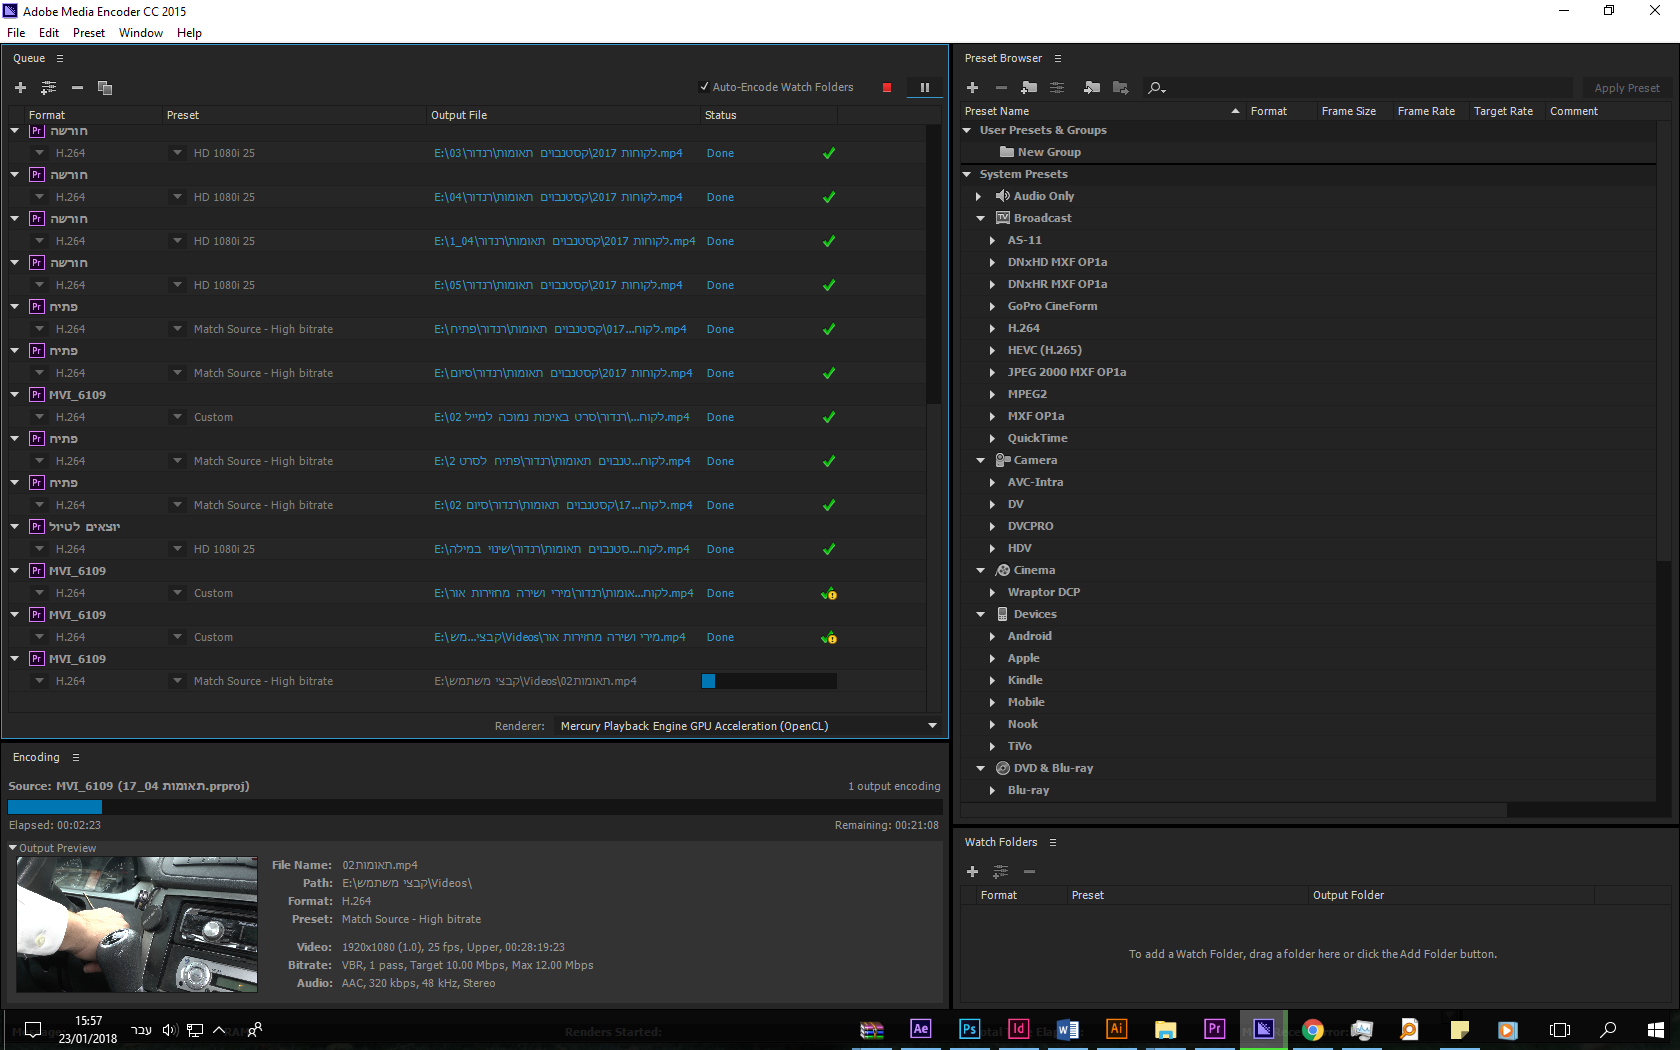The image size is (1680, 1050).
Task: Open preset dropdown for the Custom preset row under MVI_6109 with path E:\02
Action: 177,417
